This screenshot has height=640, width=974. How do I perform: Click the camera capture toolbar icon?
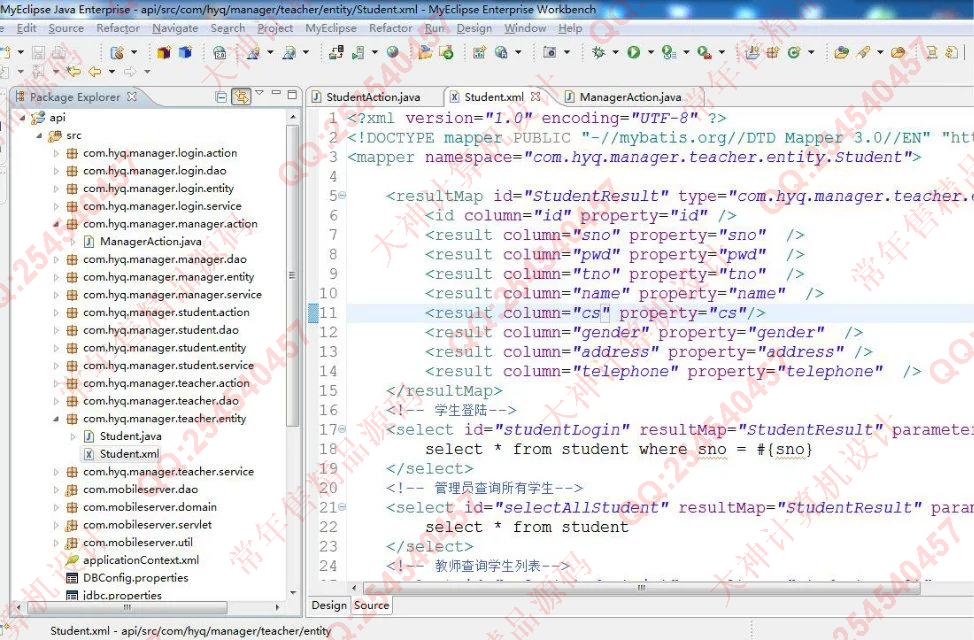tap(549, 53)
